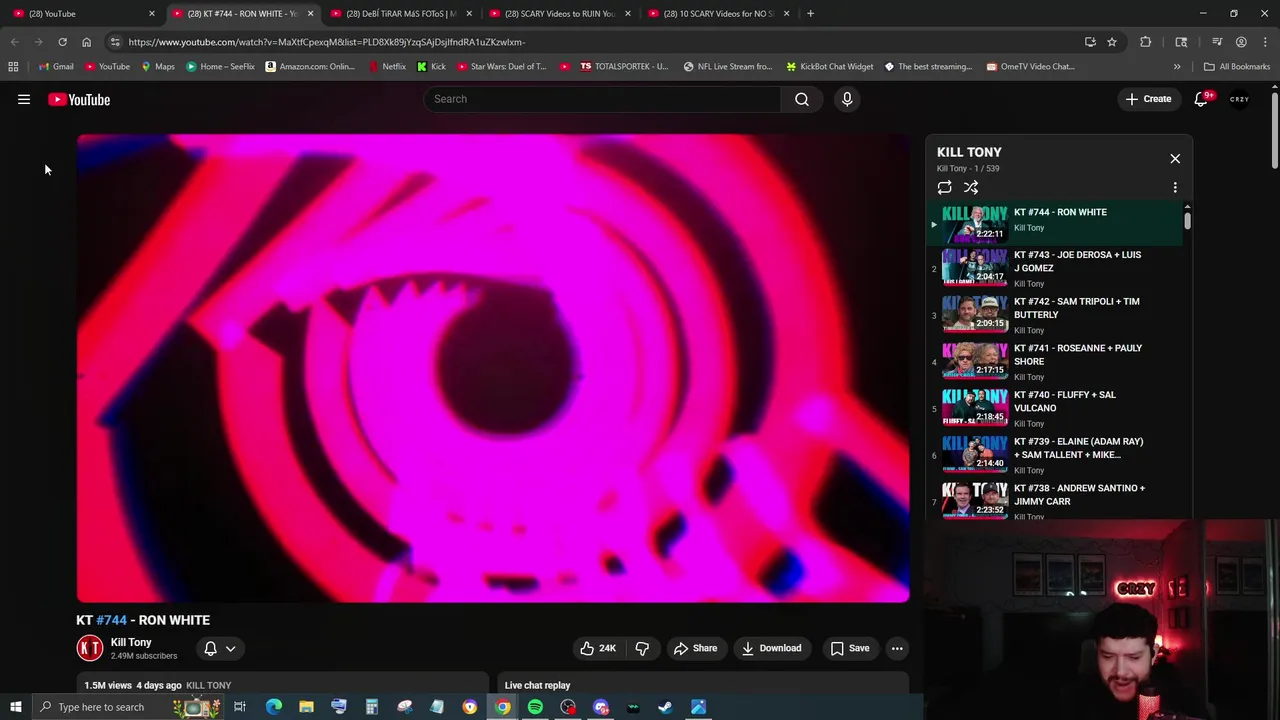Open Spotify from the taskbar
1280x720 pixels.
pyautogui.click(x=535, y=707)
